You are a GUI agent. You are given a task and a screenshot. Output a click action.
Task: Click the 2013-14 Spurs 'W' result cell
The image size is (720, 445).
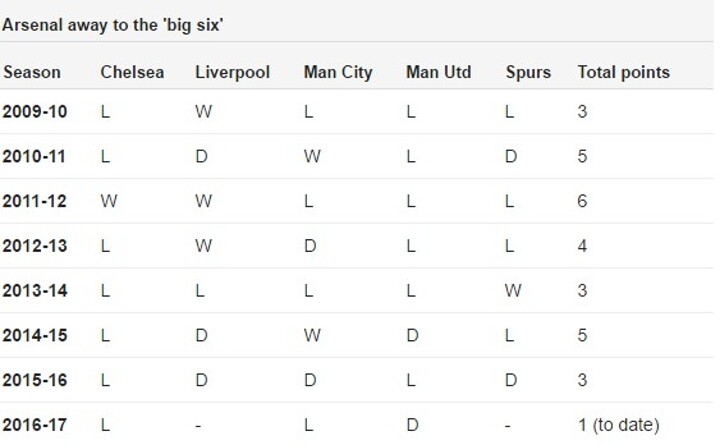[x=513, y=291]
